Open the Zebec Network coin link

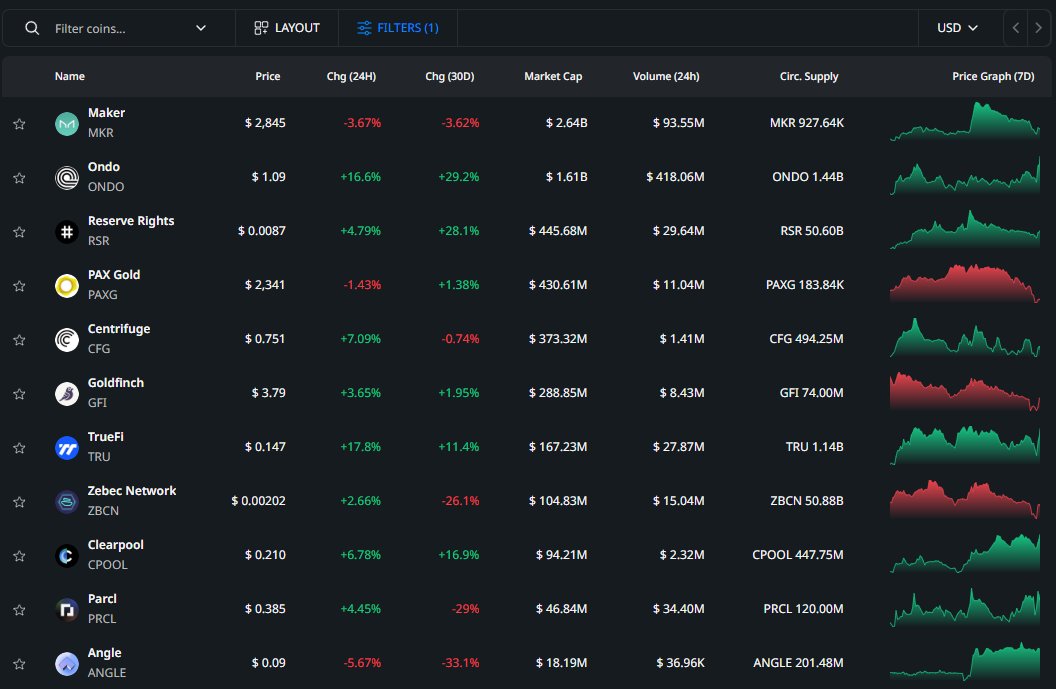click(x=132, y=490)
